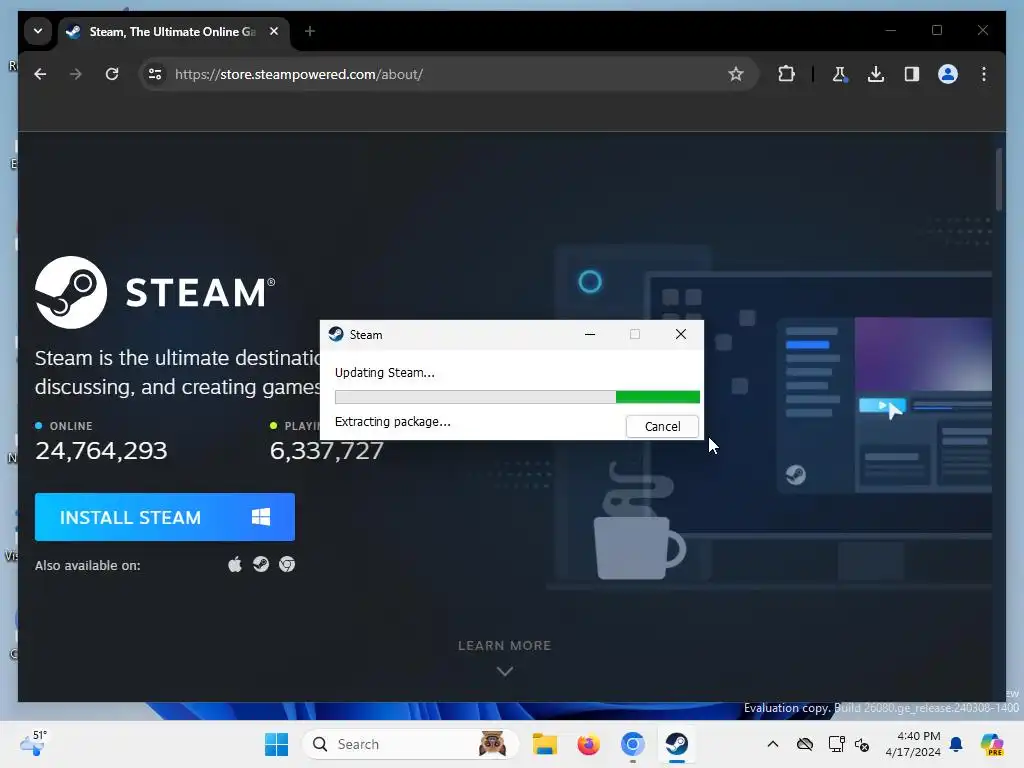Open browser downloads
1024x768 pixels.
pos(876,74)
